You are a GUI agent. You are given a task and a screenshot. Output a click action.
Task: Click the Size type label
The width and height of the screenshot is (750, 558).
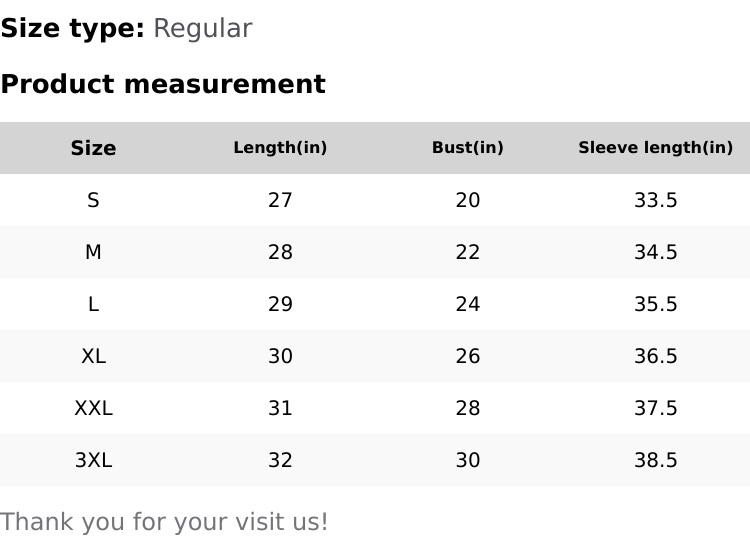pyautogui.click(x=72, y=28)
